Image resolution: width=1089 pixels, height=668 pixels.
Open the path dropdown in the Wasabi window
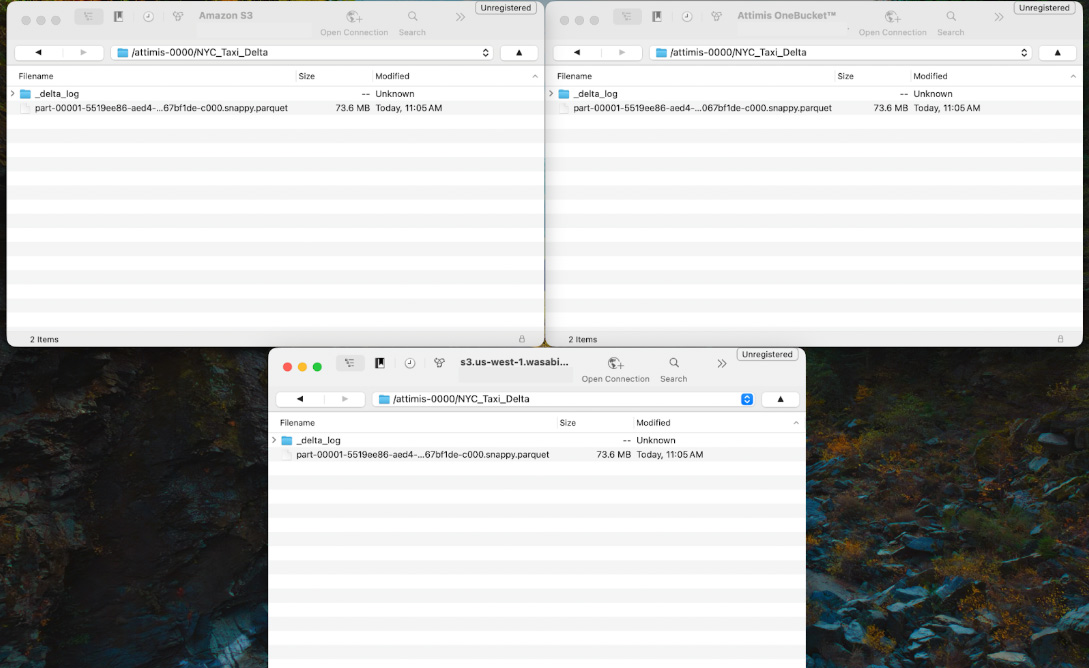click(747, 399)
